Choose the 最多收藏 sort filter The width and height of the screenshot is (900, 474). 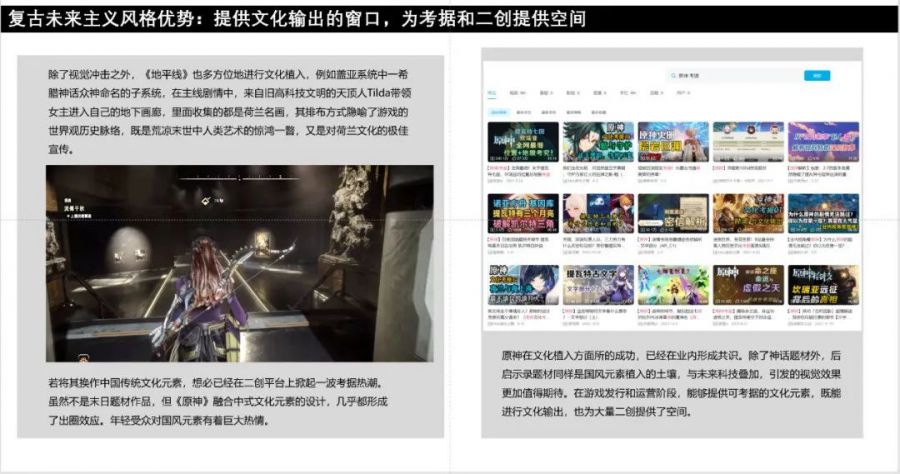pos(599,112)
